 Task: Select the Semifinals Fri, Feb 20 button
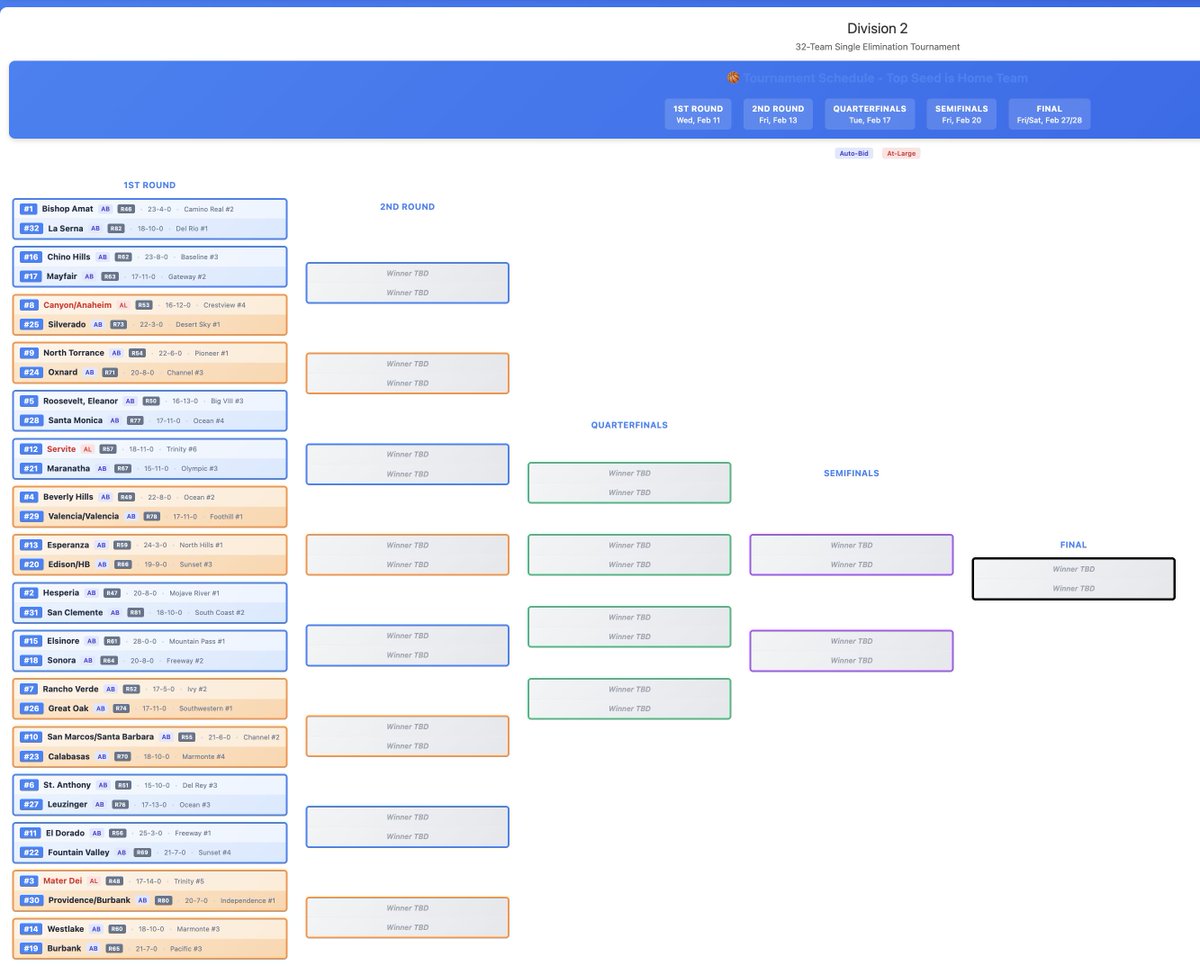coord(962,114)
